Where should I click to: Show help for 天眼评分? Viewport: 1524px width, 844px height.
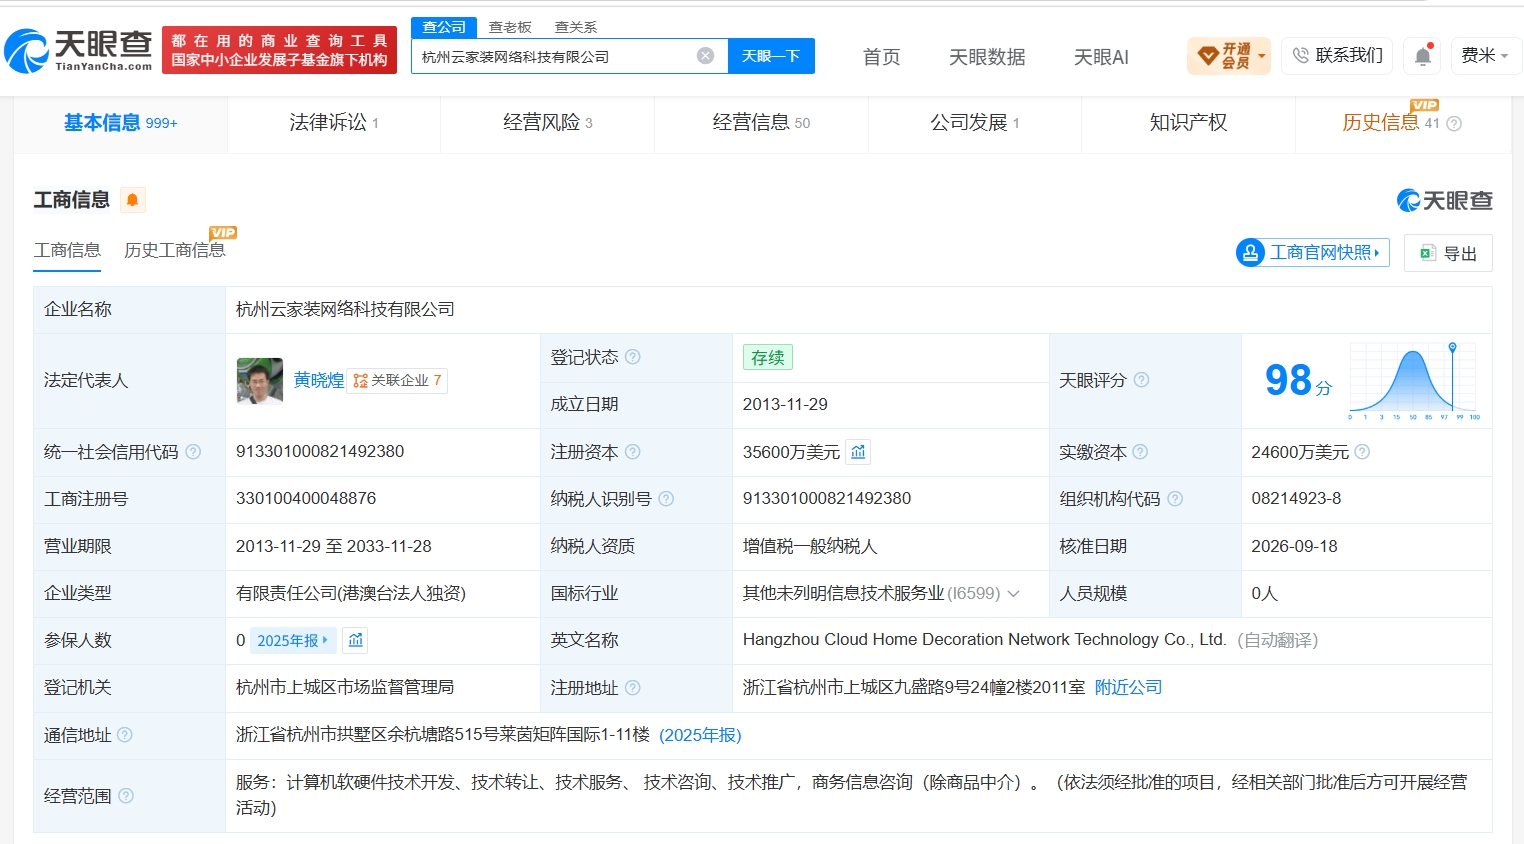1141,380
